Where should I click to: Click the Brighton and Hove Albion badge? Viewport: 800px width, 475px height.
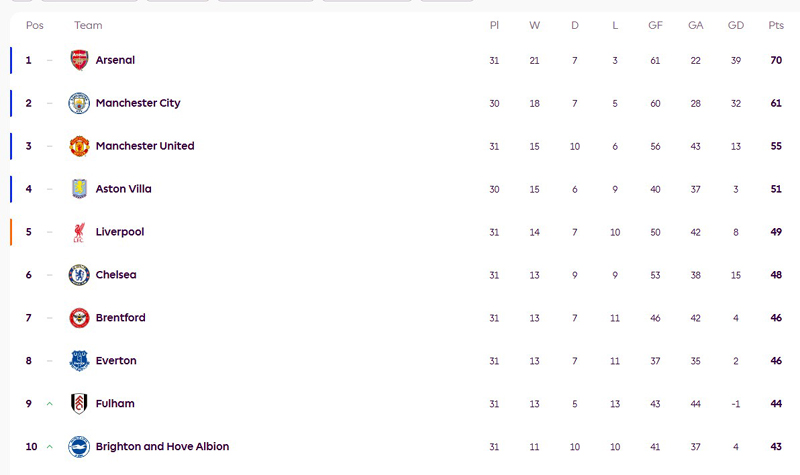(79, 447)
